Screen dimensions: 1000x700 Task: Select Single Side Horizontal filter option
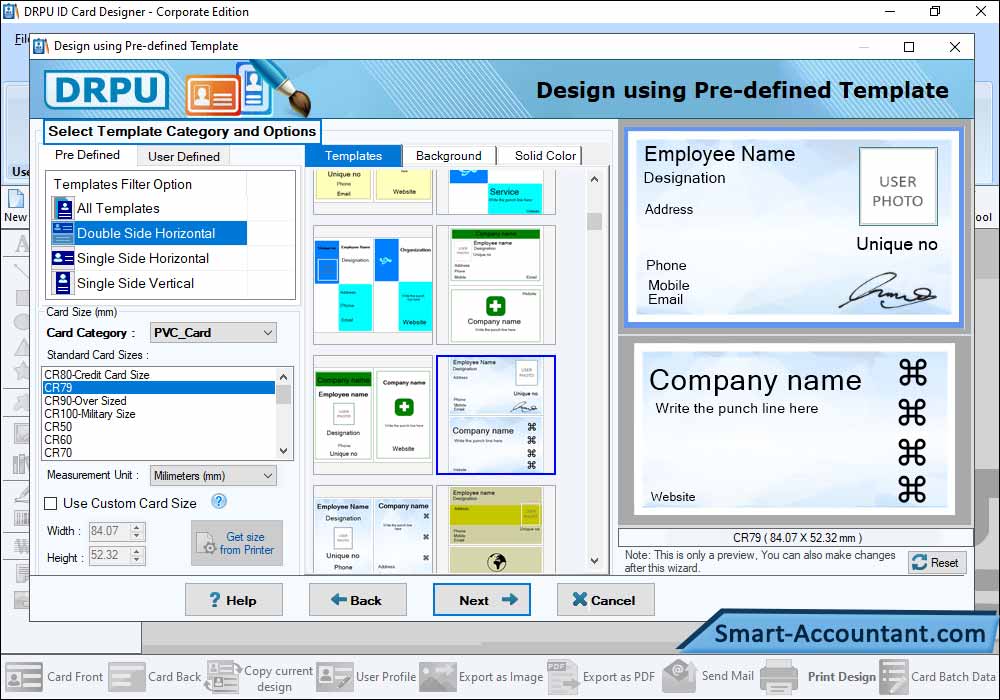coord(143,258)
